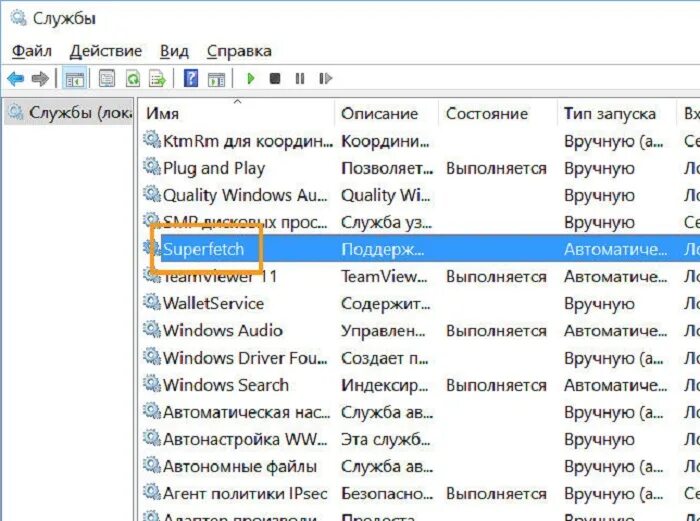Select the WalletService service
This screenshot has width=700, height=521.
coord(213,304)
